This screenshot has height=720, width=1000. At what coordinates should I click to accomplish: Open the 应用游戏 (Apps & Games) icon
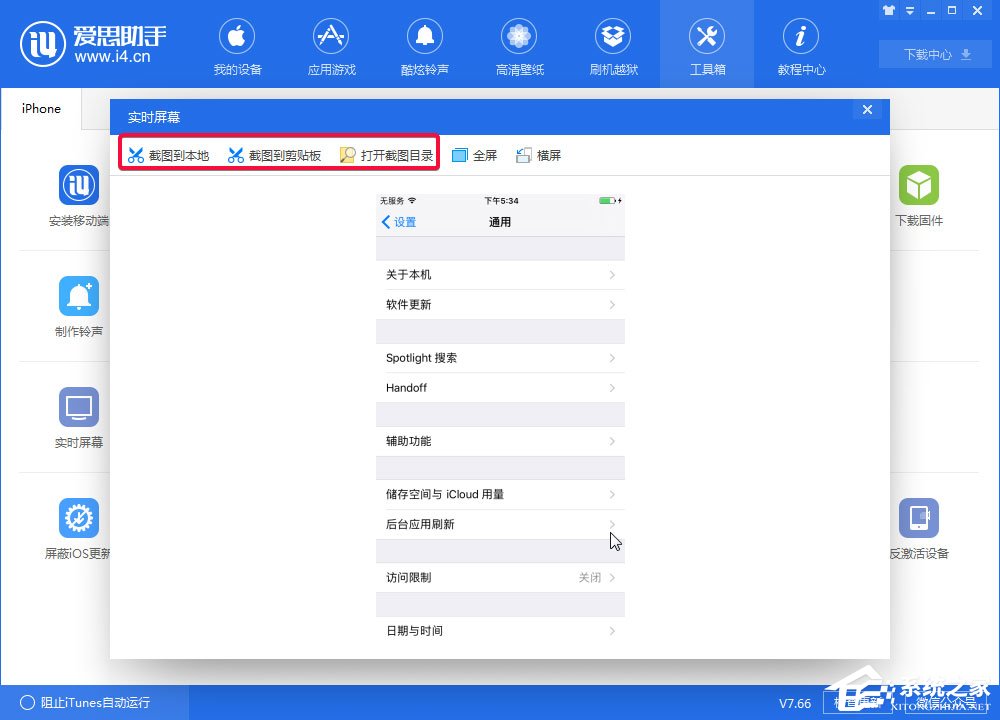coord(331,45)
